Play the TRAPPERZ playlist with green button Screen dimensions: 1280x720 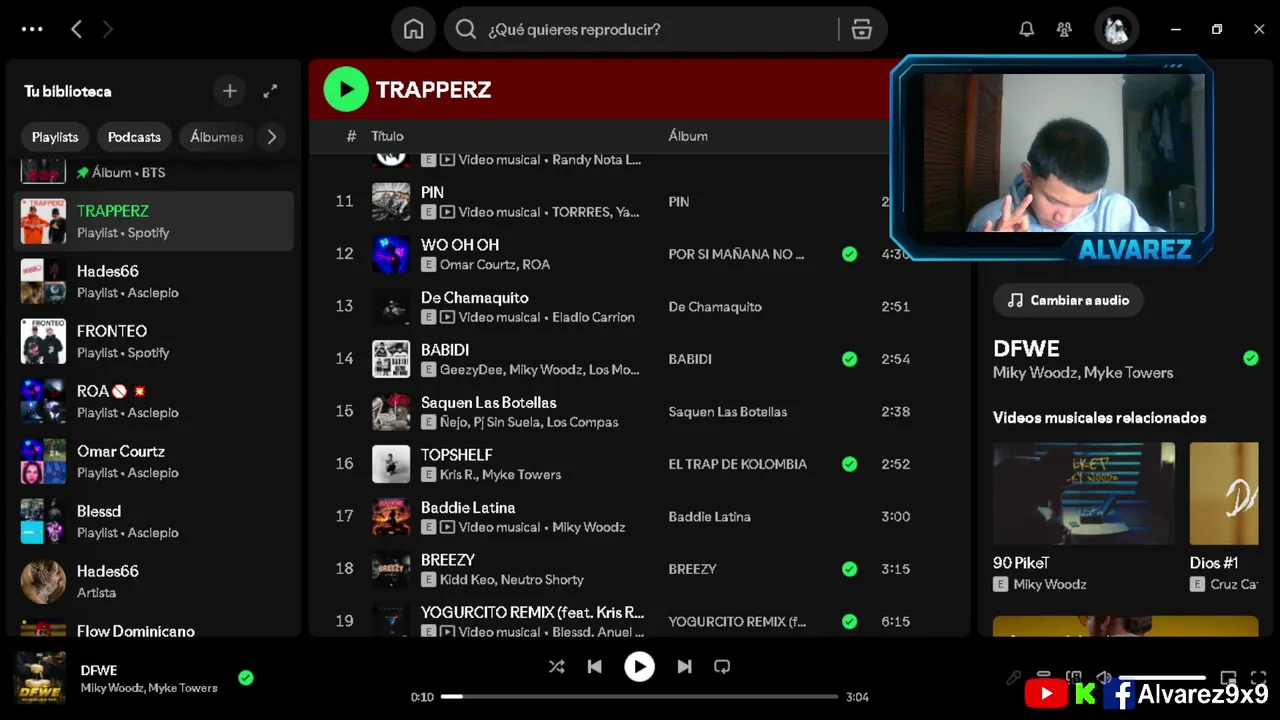(346, 89)
